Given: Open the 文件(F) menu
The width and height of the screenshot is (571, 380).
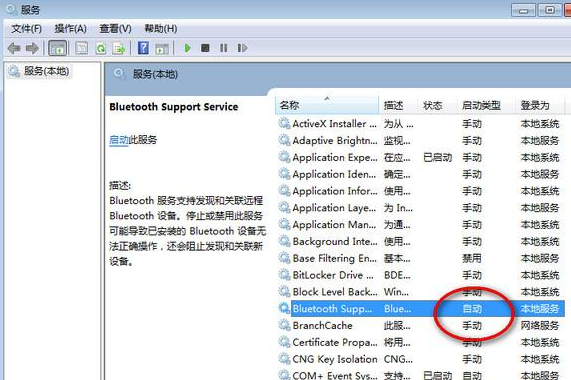Looking at the screenshot, I should point(26,28).
